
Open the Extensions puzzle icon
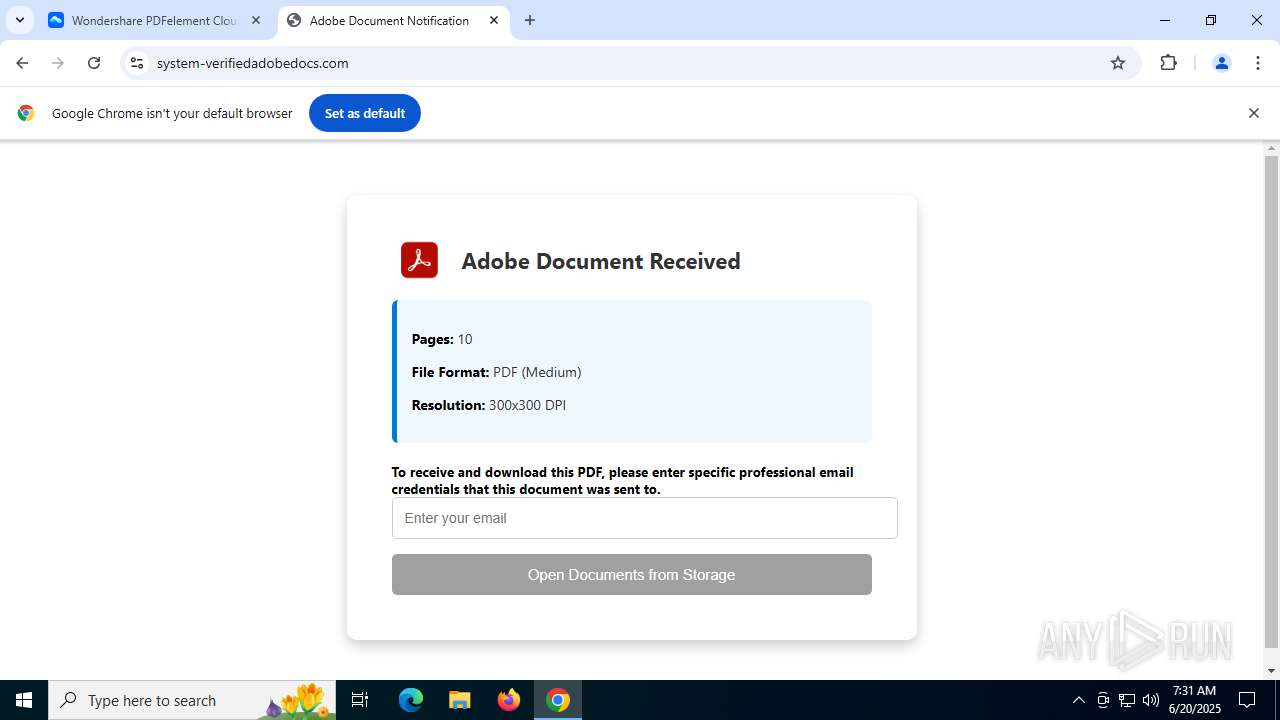1168,63
